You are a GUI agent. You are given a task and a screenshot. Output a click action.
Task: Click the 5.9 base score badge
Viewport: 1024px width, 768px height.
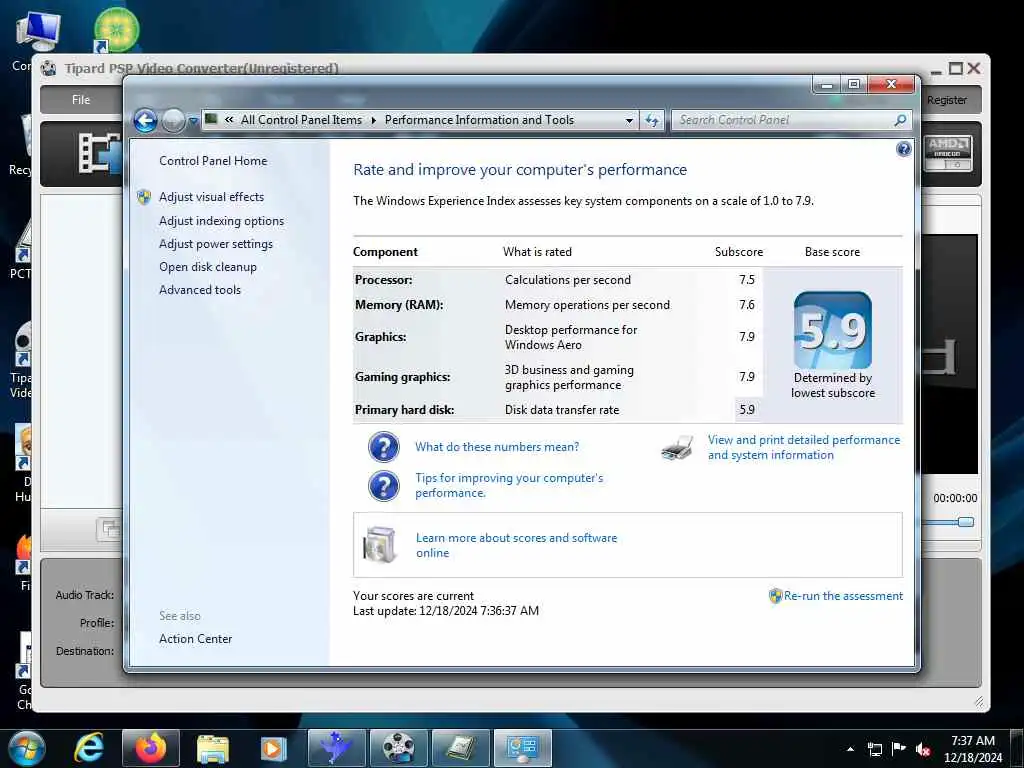tap(833, 330)
